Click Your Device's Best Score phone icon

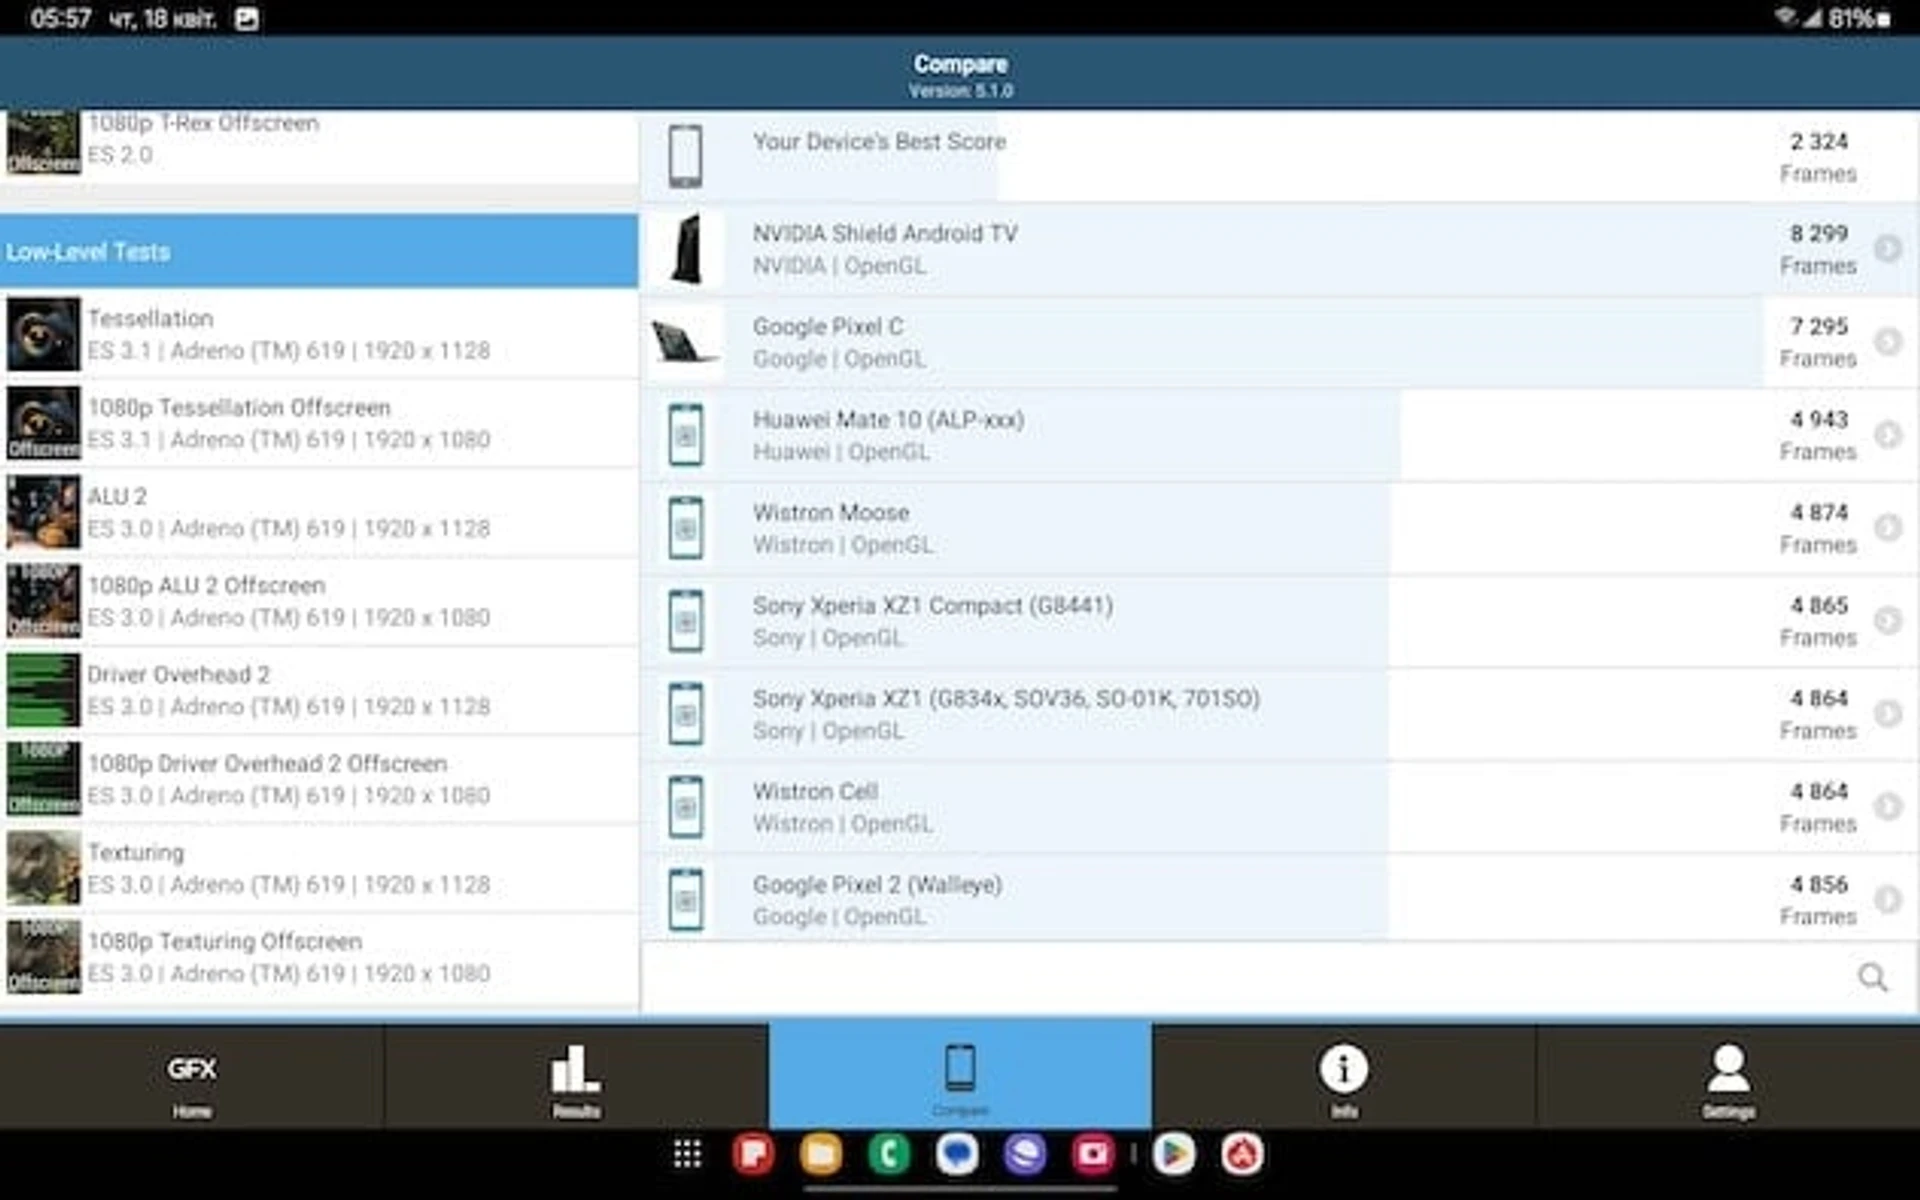click(686, 156)
